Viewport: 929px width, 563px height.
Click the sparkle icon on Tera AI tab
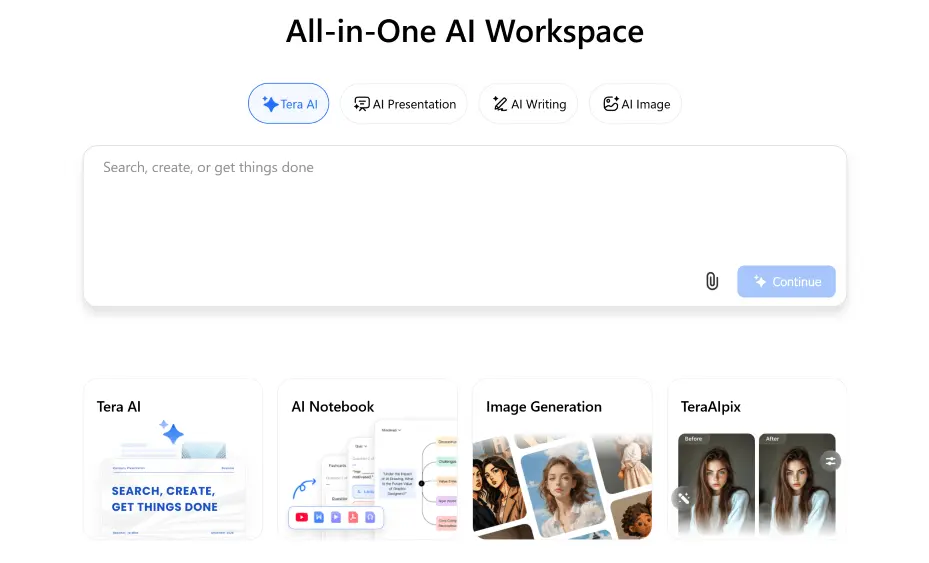point(270,104)
